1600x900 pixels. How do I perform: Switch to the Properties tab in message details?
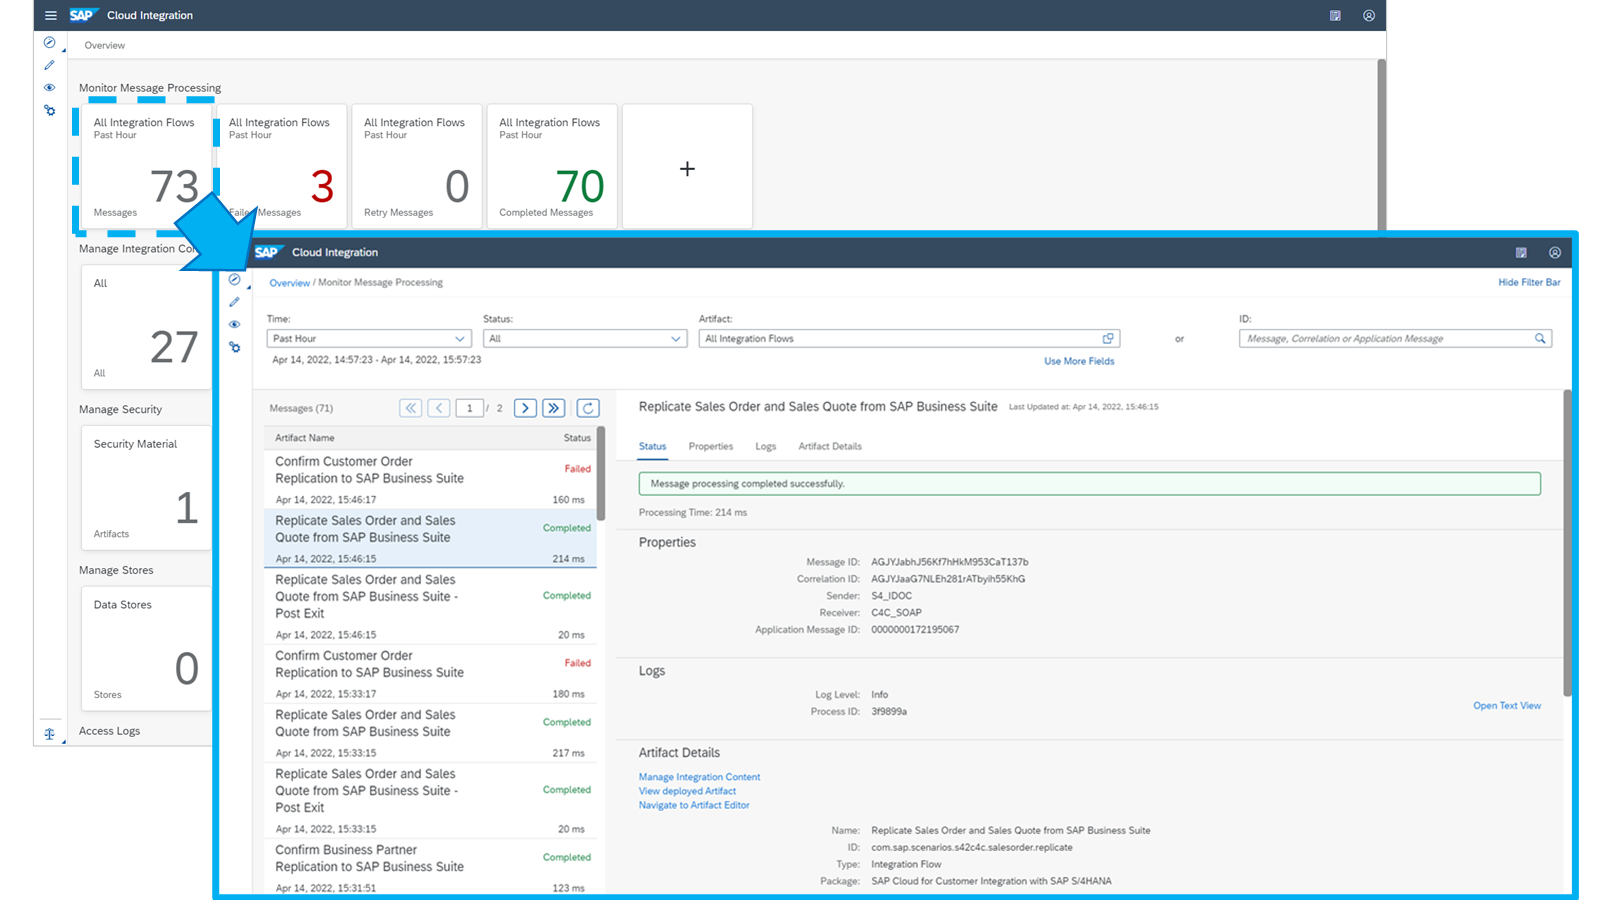pos(711,446)
